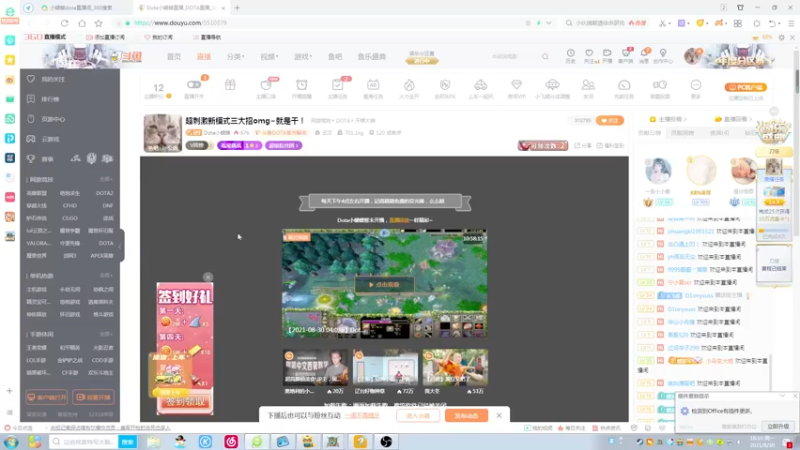Open the 鱼吧 navigation tab

pos(335,57)
